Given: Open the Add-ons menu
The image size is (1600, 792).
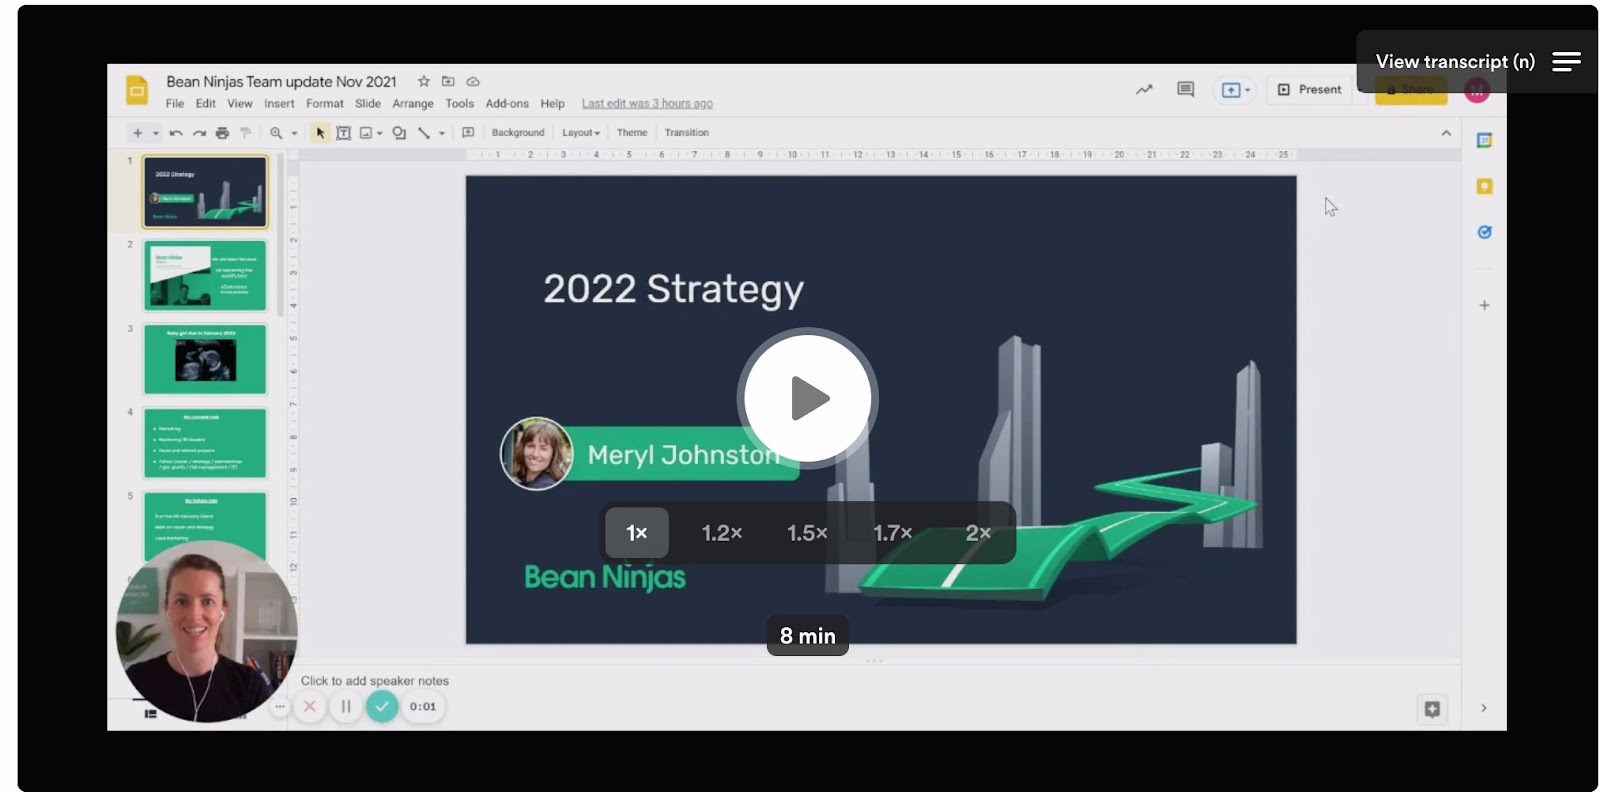Looking at the screenshot, I should (507, 104).
